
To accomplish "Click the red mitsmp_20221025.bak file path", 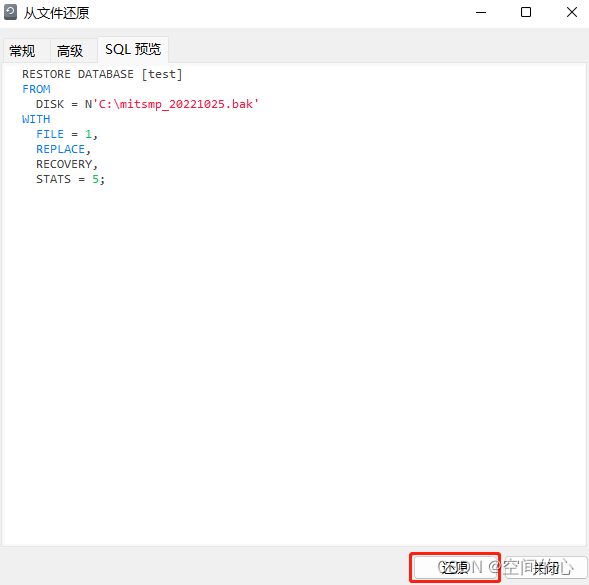I will tap(179, 104).
